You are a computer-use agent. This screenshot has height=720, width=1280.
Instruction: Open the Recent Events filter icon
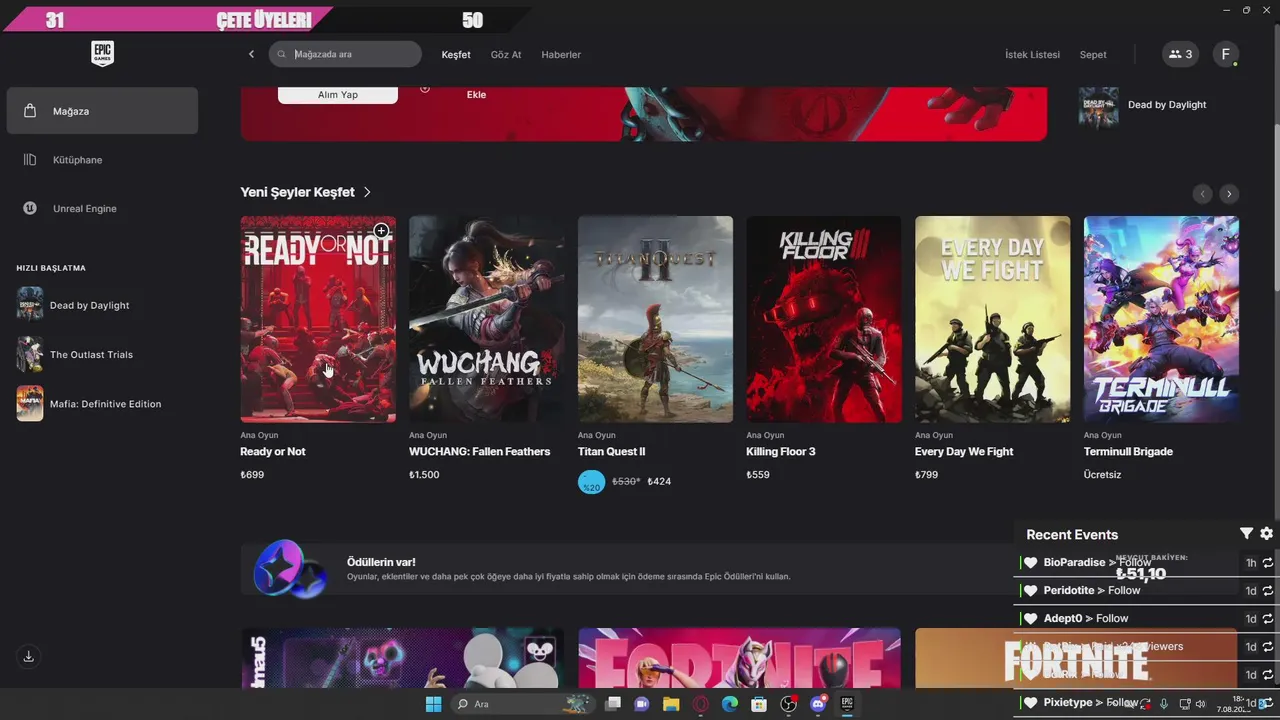pos(1246,534)
